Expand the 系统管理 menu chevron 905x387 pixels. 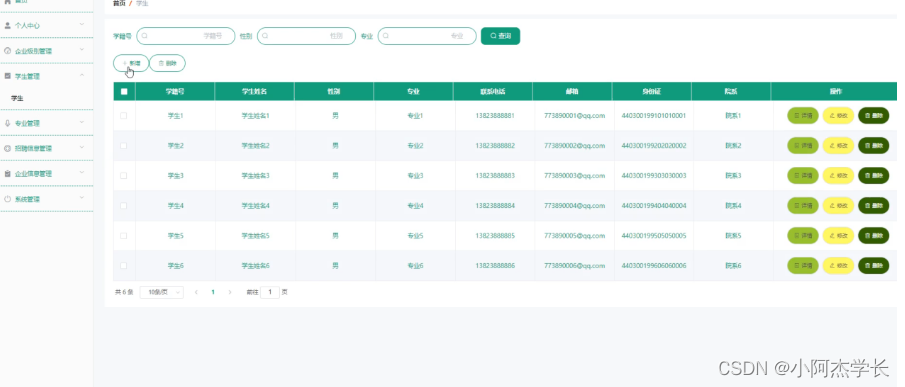click(82, 198)
